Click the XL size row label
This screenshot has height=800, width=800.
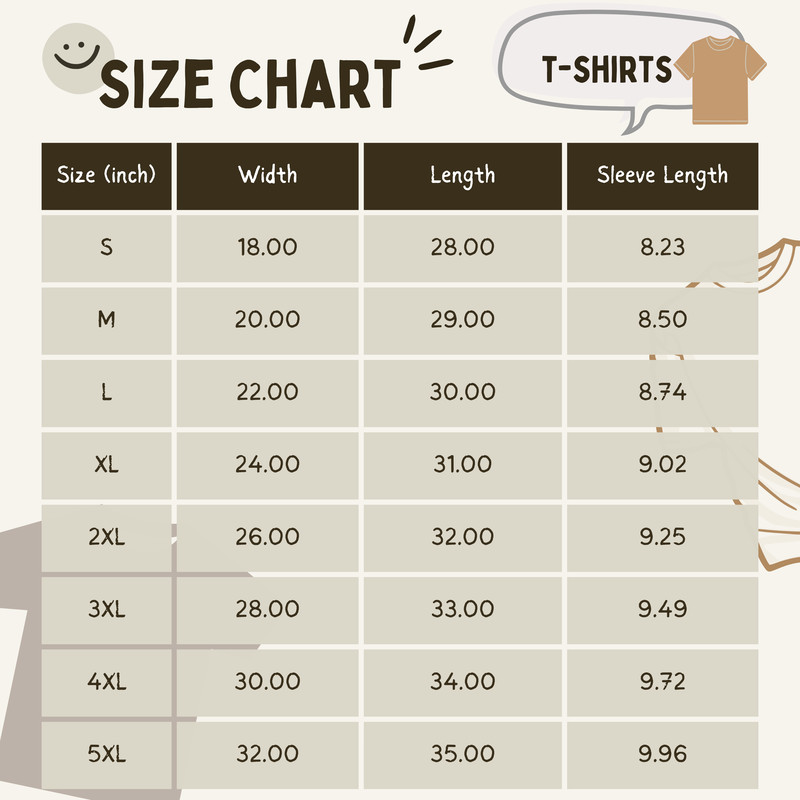coord(107,464)
